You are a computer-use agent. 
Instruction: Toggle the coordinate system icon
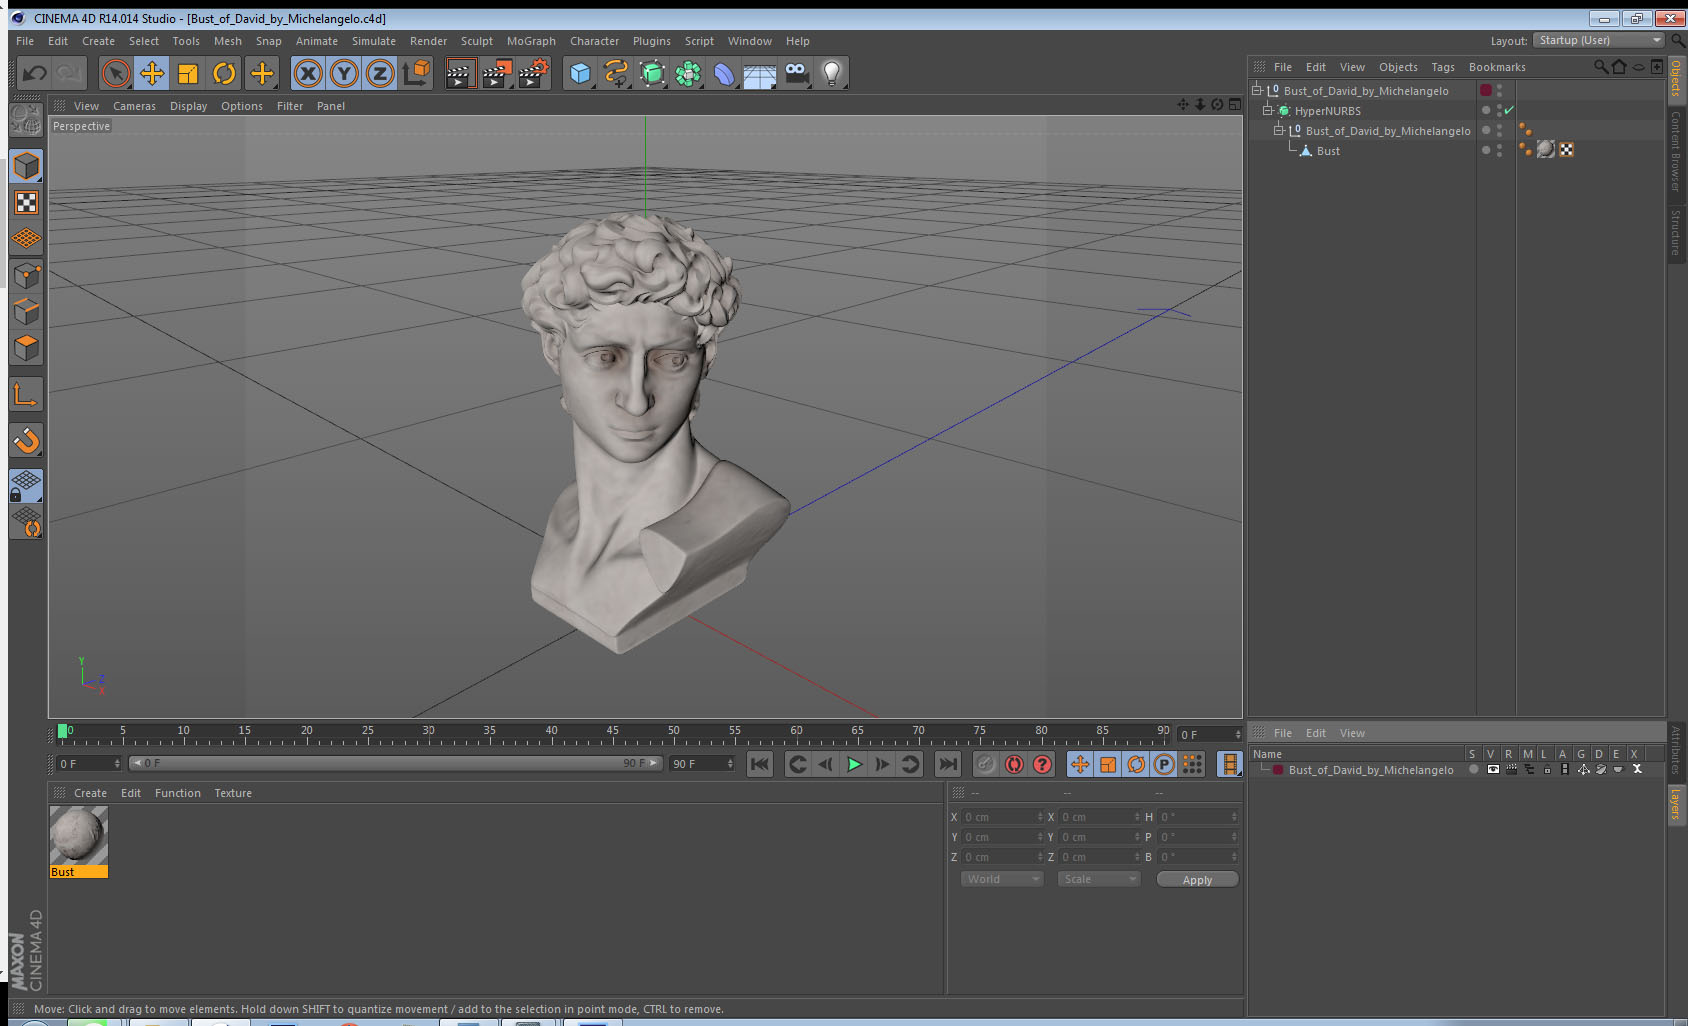tap(416, 73)
